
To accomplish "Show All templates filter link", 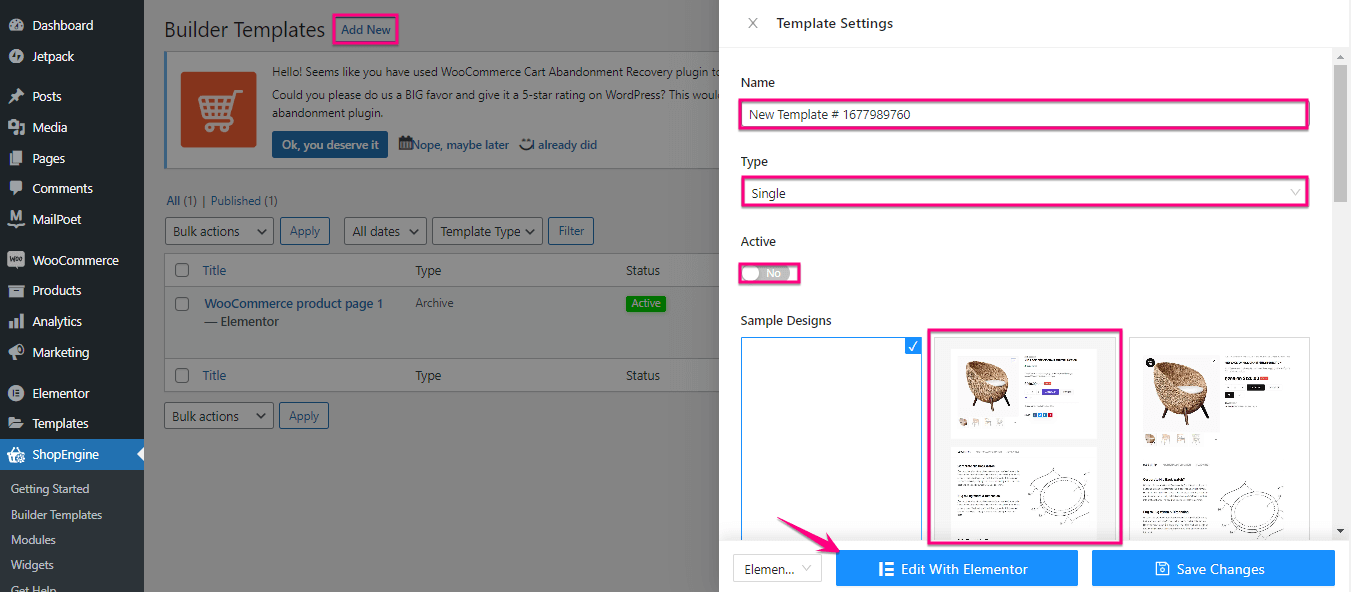I will click(x=181, y=201).
